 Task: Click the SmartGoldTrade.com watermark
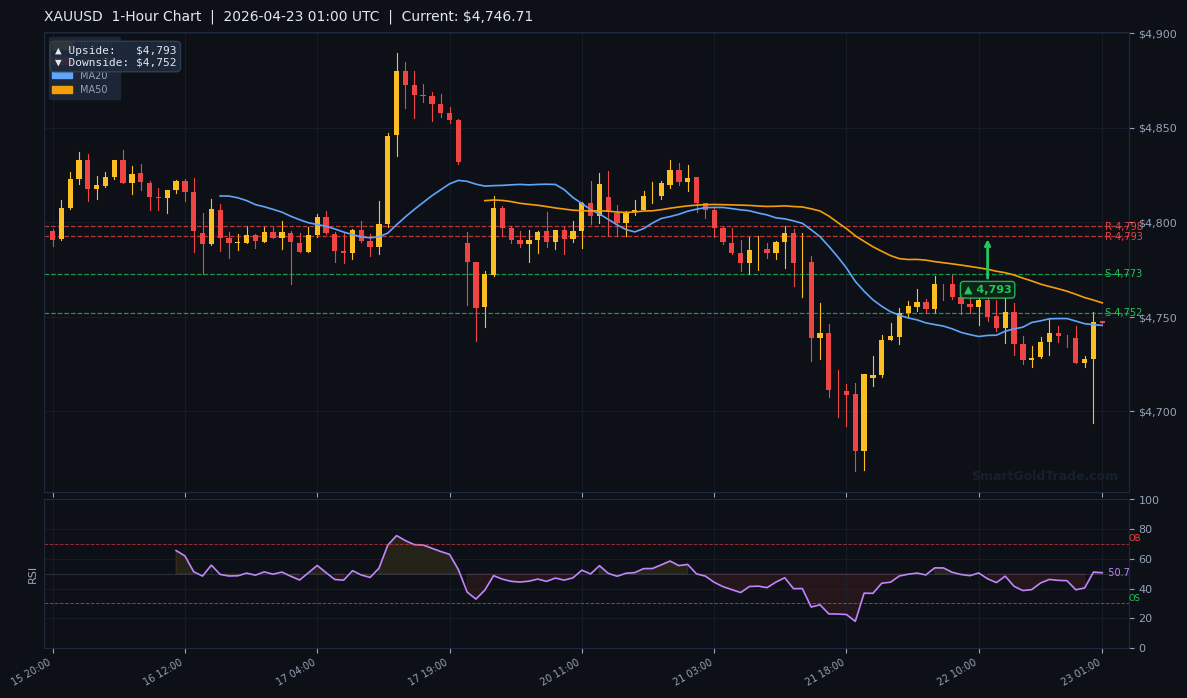(1045, 475)
